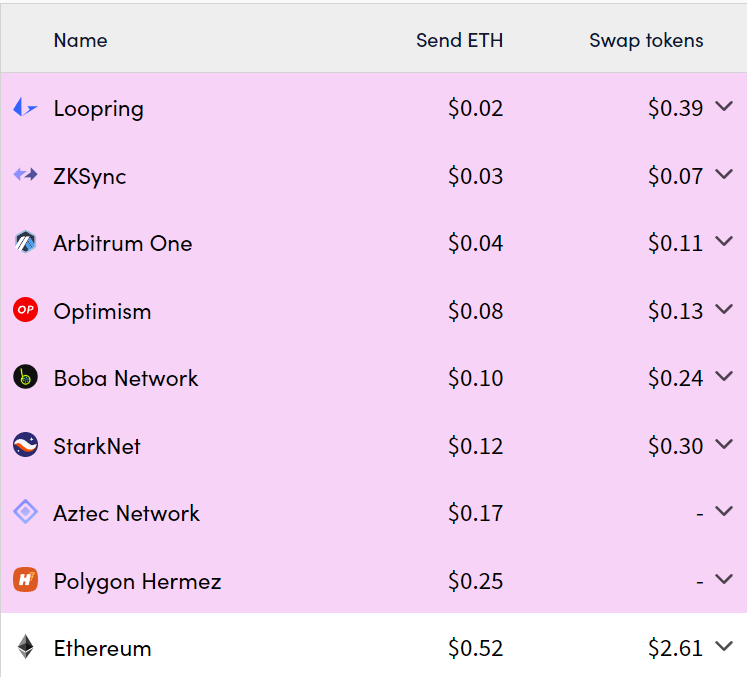Expand the Optimism fee details
The width and height of the screenshot is (747, 677).
[724, 310]
